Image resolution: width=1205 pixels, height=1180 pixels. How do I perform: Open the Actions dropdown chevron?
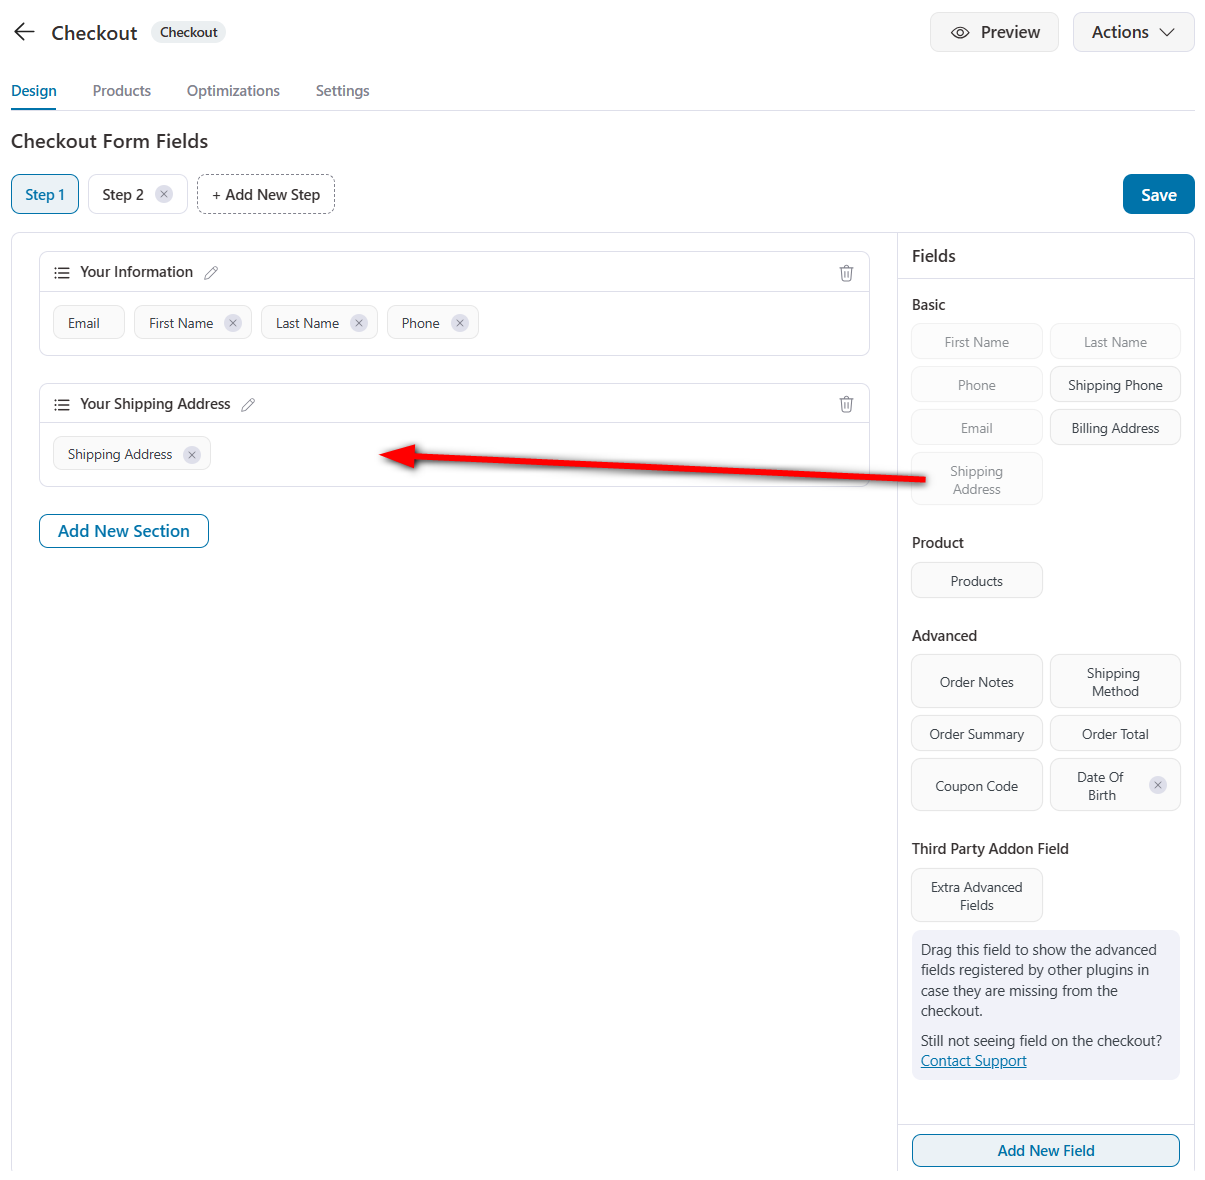point(1167,33)
